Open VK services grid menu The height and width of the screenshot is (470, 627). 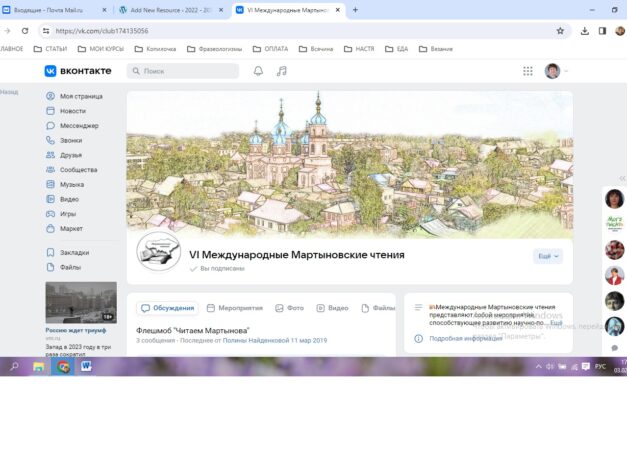pyautogui.click(x=528, y=71)
